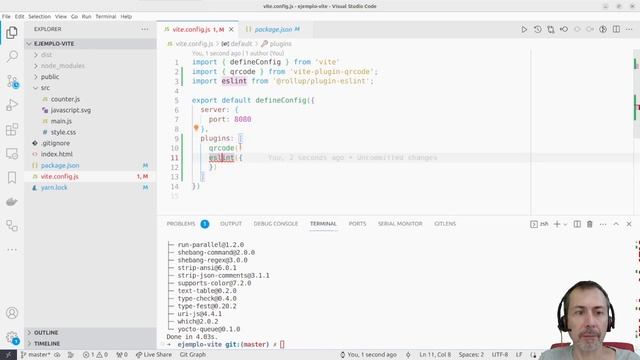Image resolution: width=640 pixels, height=360 pixels.
Task: Open the Extensions view icon
Action: tap(12, 129)
